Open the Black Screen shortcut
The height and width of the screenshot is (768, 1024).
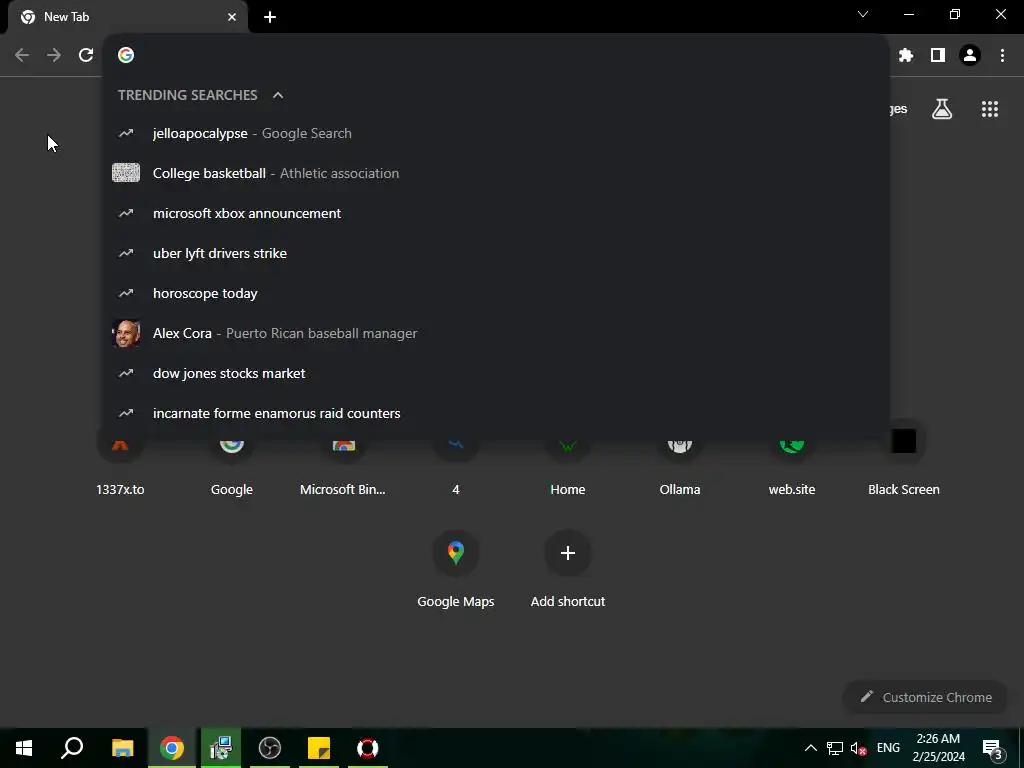pyautogui.click(x=904, y=460)
